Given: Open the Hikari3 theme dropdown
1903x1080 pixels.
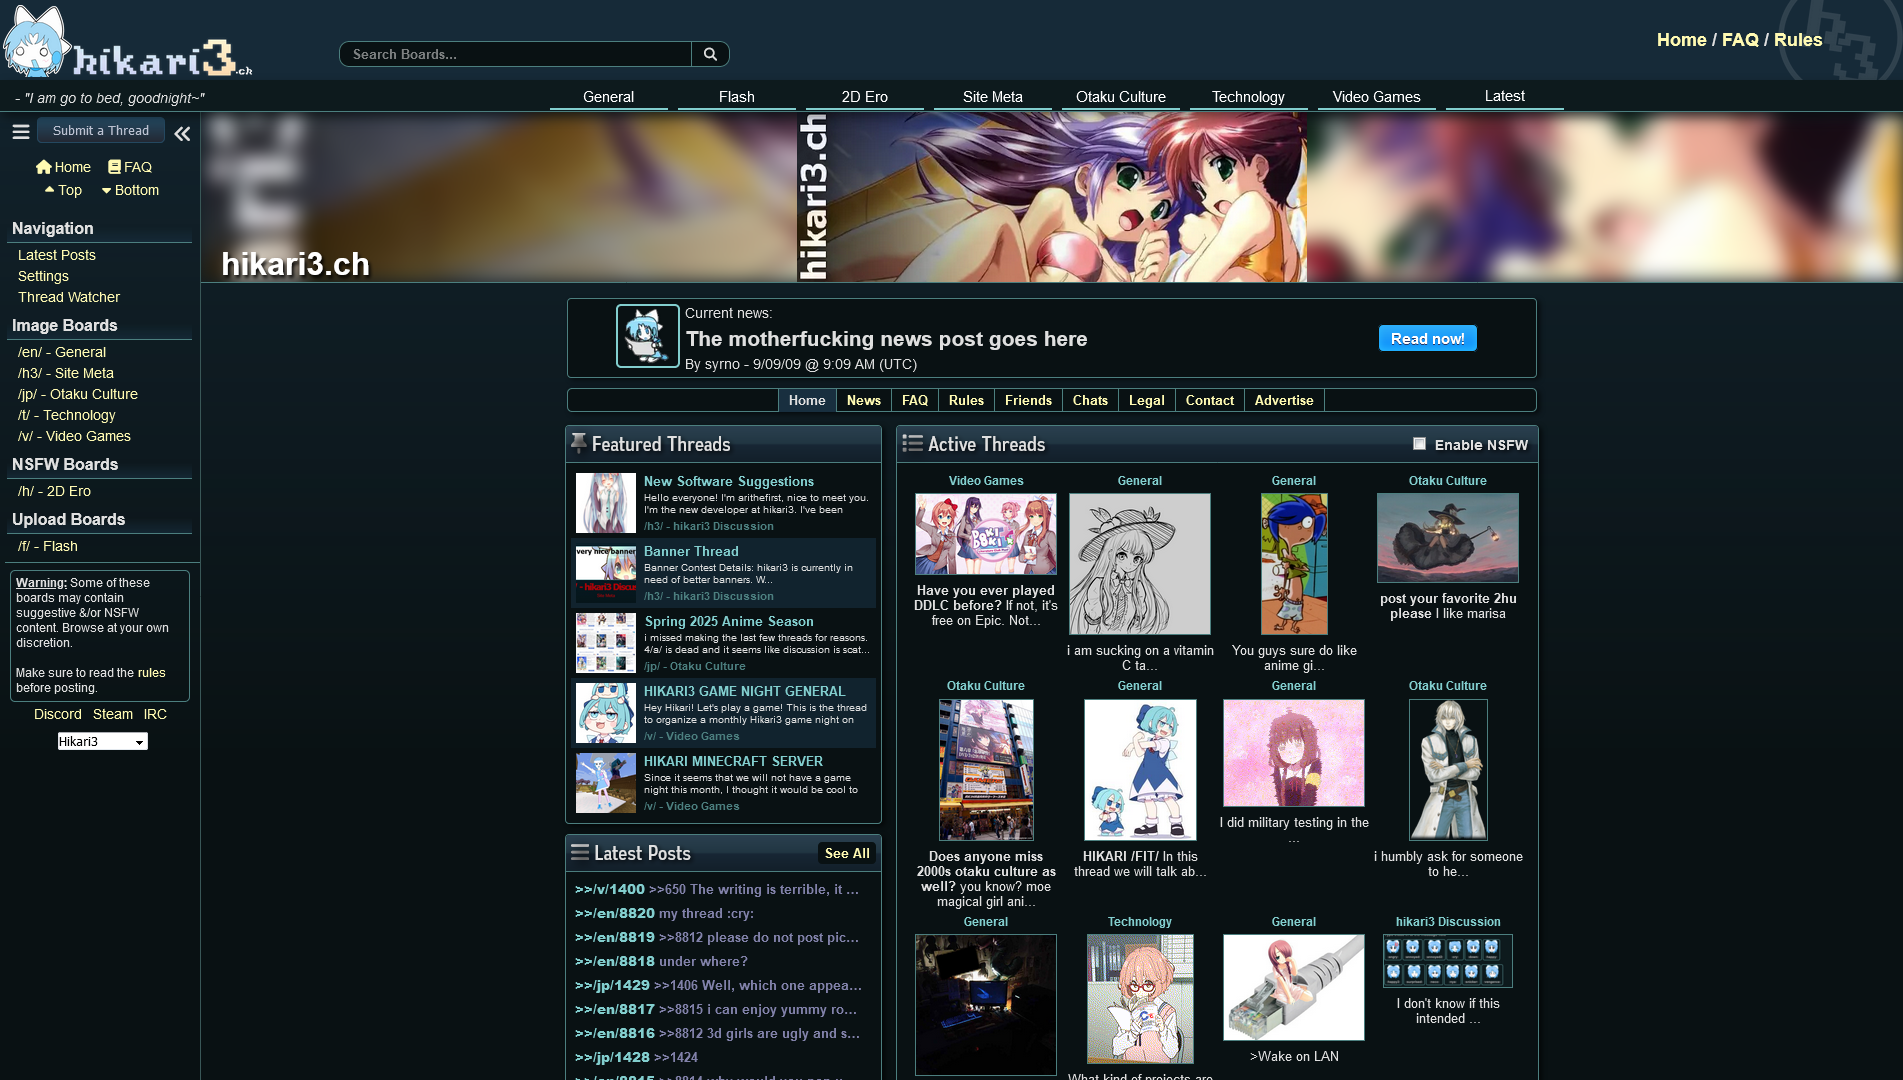Looking at the screenshot, I should (x=102, y=741).
